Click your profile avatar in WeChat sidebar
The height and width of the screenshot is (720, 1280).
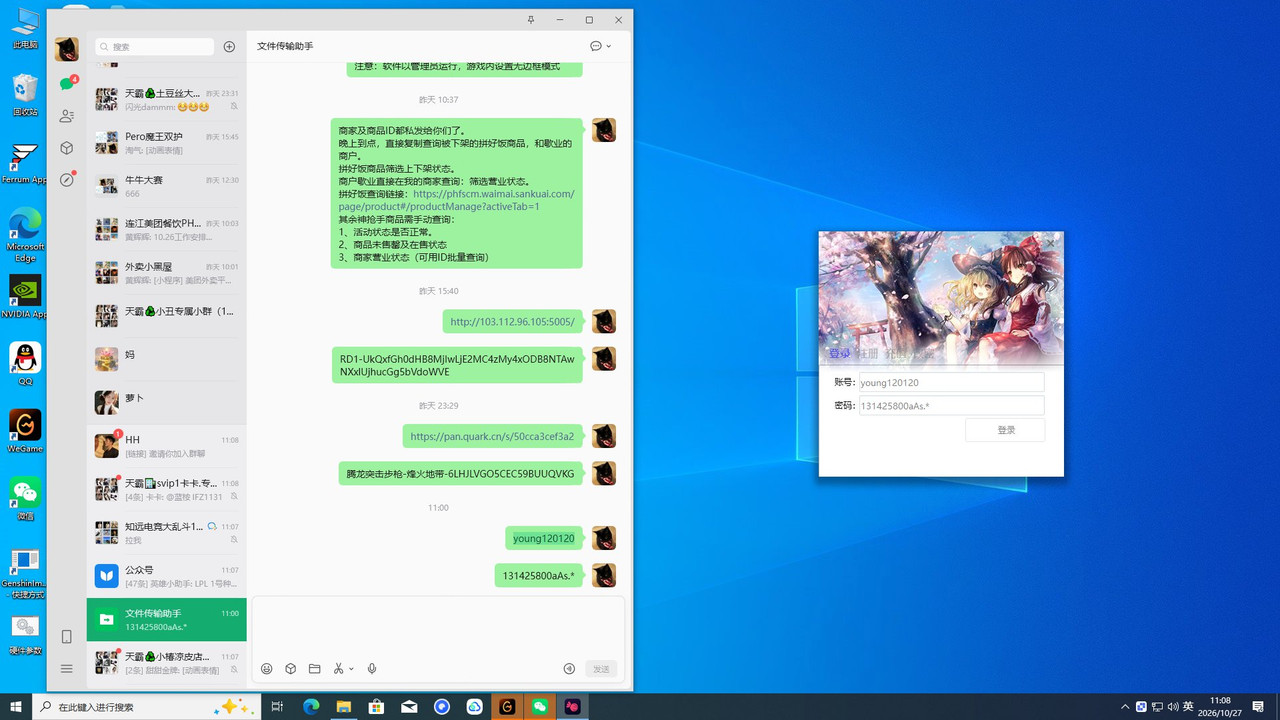coord(66,49)
